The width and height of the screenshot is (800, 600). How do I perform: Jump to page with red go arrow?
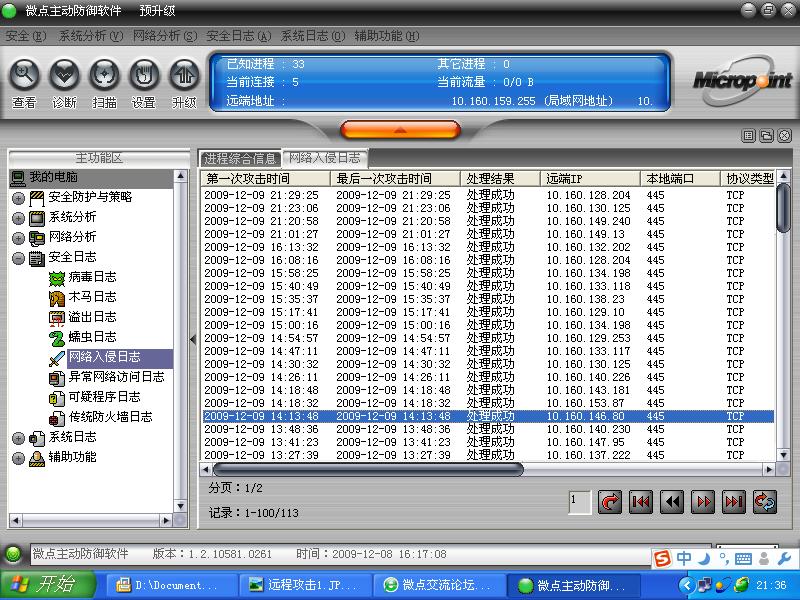(610, 502)
